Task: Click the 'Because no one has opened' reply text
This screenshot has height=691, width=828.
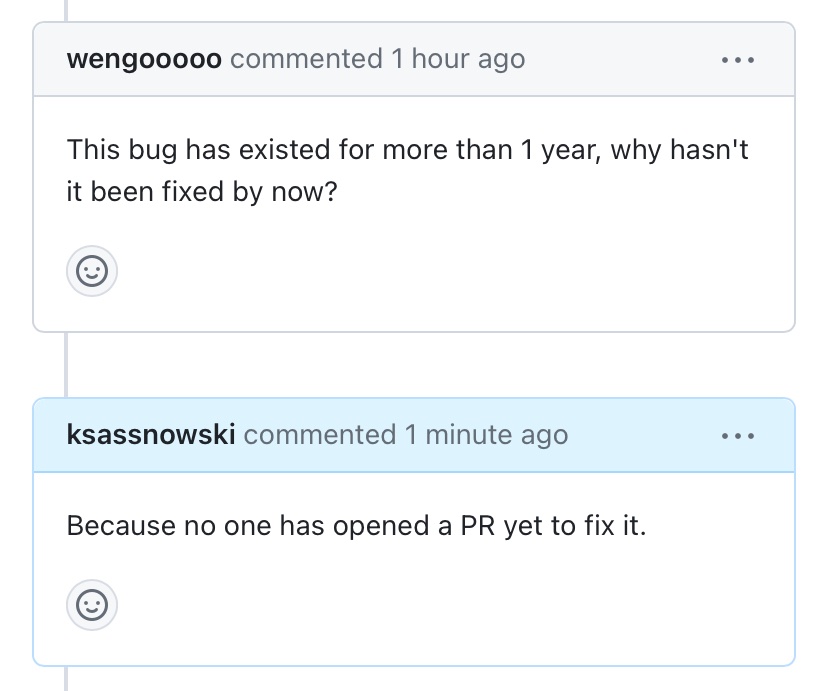Action: pyautogui.click(x=356, y=526)
